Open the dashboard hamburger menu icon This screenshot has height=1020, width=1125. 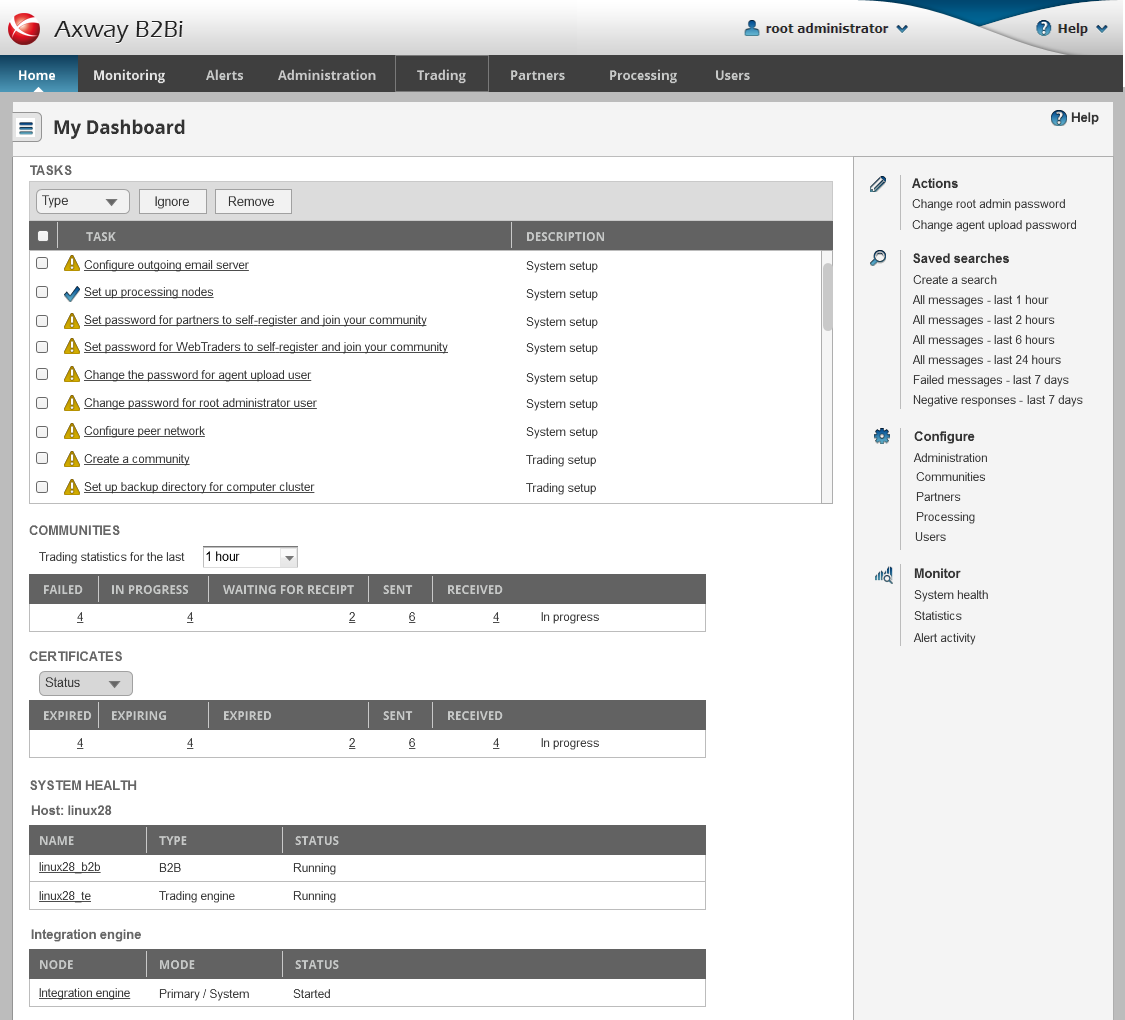[27, 128]
